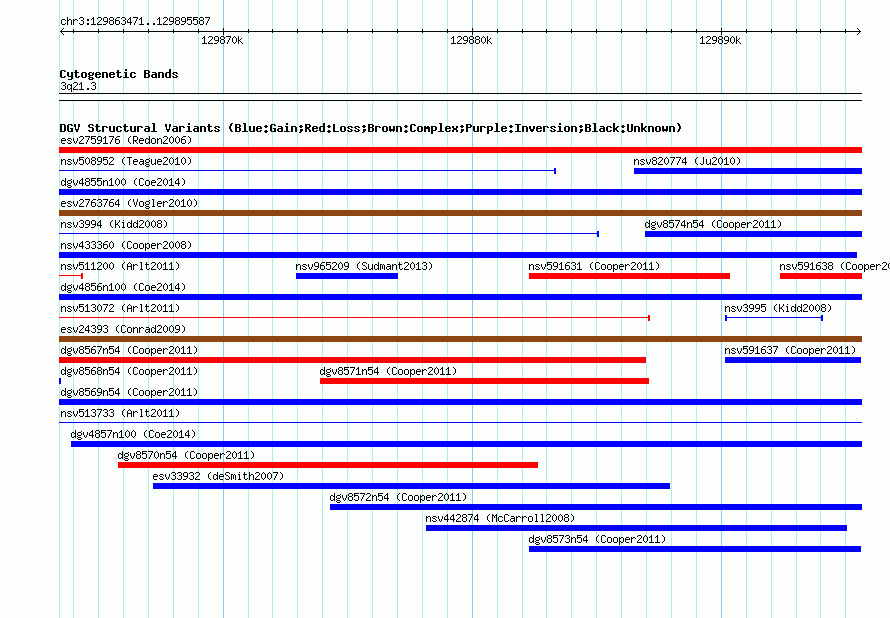Click the esv24393 (Conrad2009) brown bar
Screen dimensions: 890x618
460,339
